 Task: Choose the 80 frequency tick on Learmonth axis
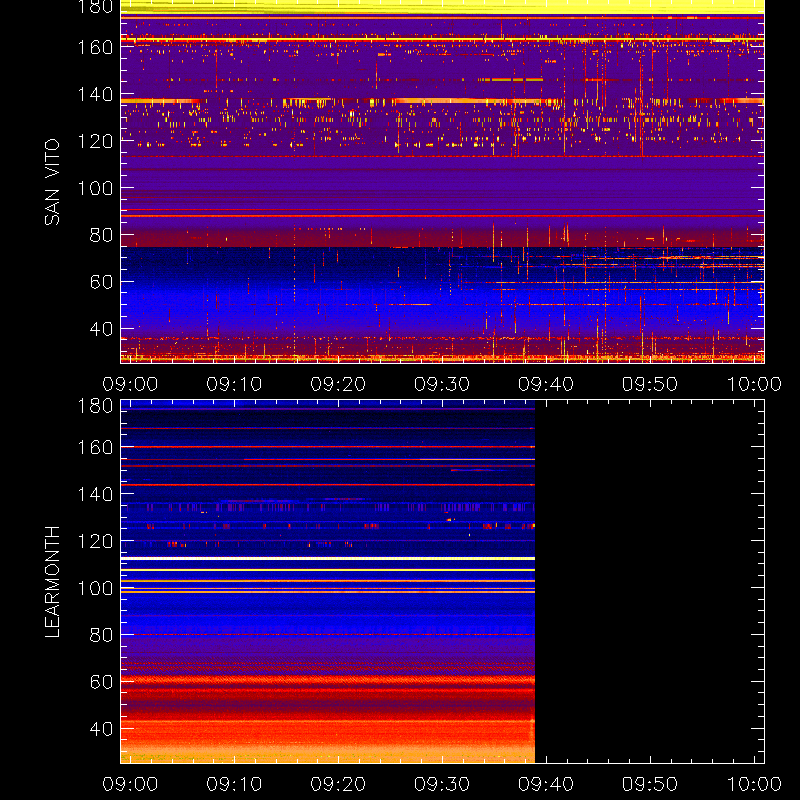point(102,635)
